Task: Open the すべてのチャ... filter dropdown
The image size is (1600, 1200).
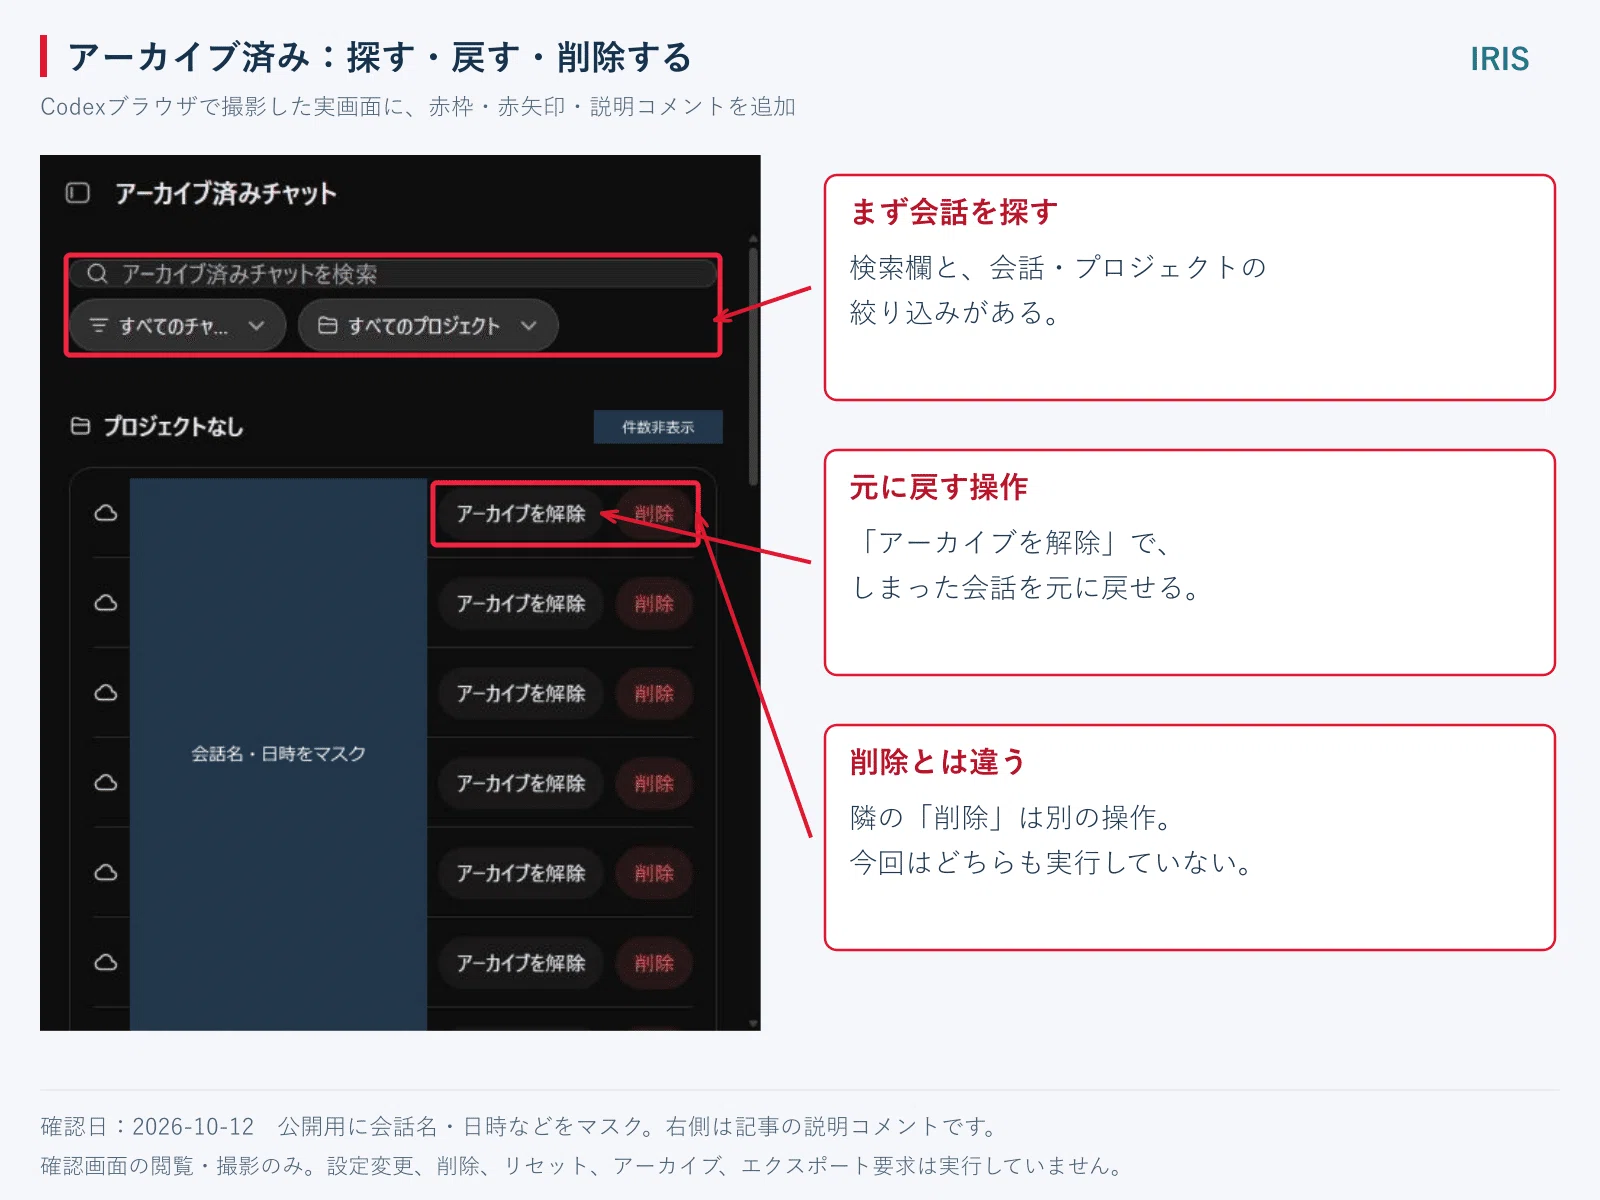Action: click(x=178, y=325)
